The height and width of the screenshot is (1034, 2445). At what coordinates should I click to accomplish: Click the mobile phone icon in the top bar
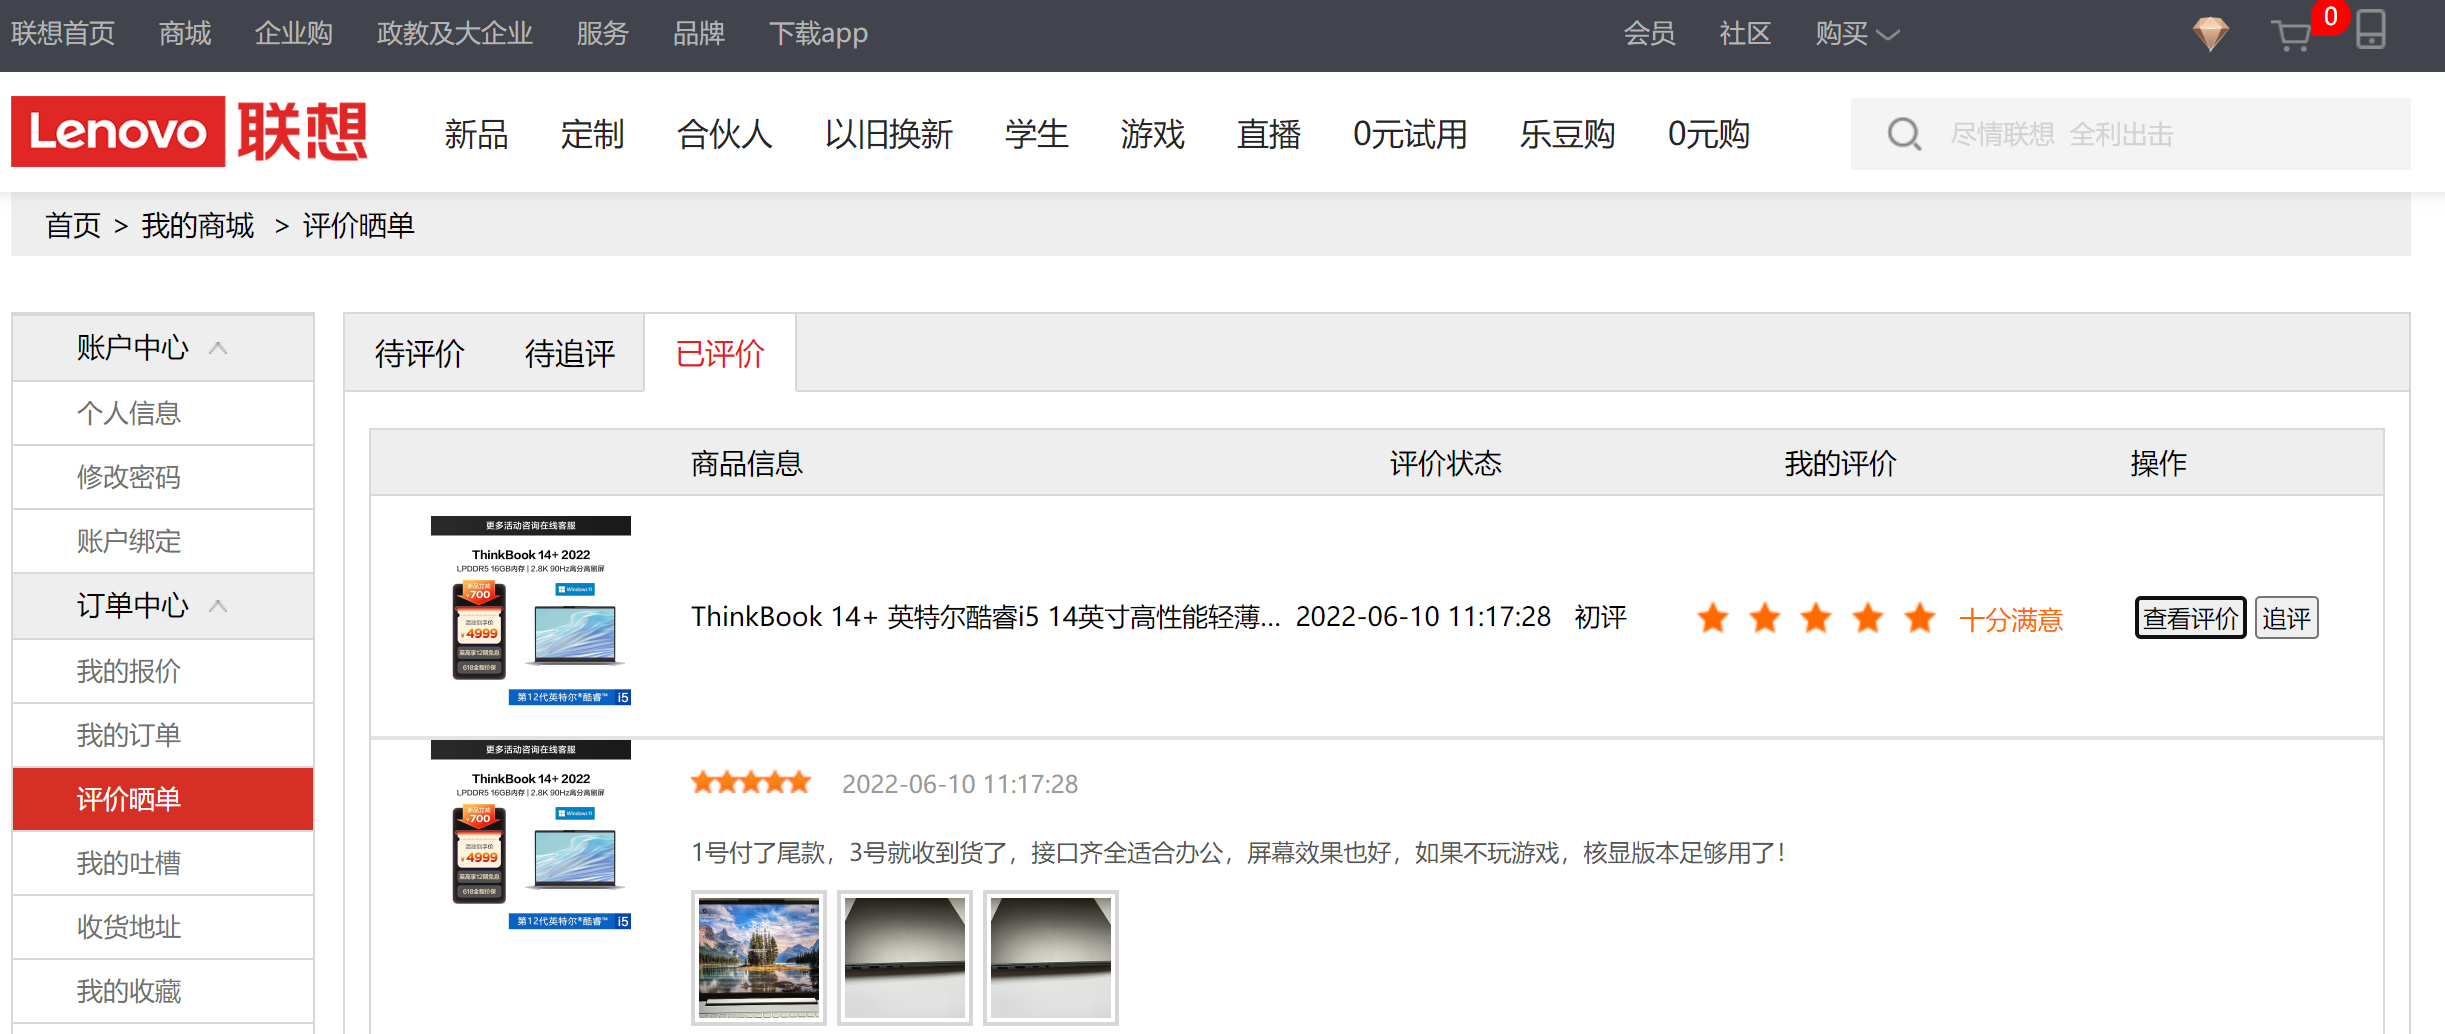pyautogui.click(x=2371, y=30)
